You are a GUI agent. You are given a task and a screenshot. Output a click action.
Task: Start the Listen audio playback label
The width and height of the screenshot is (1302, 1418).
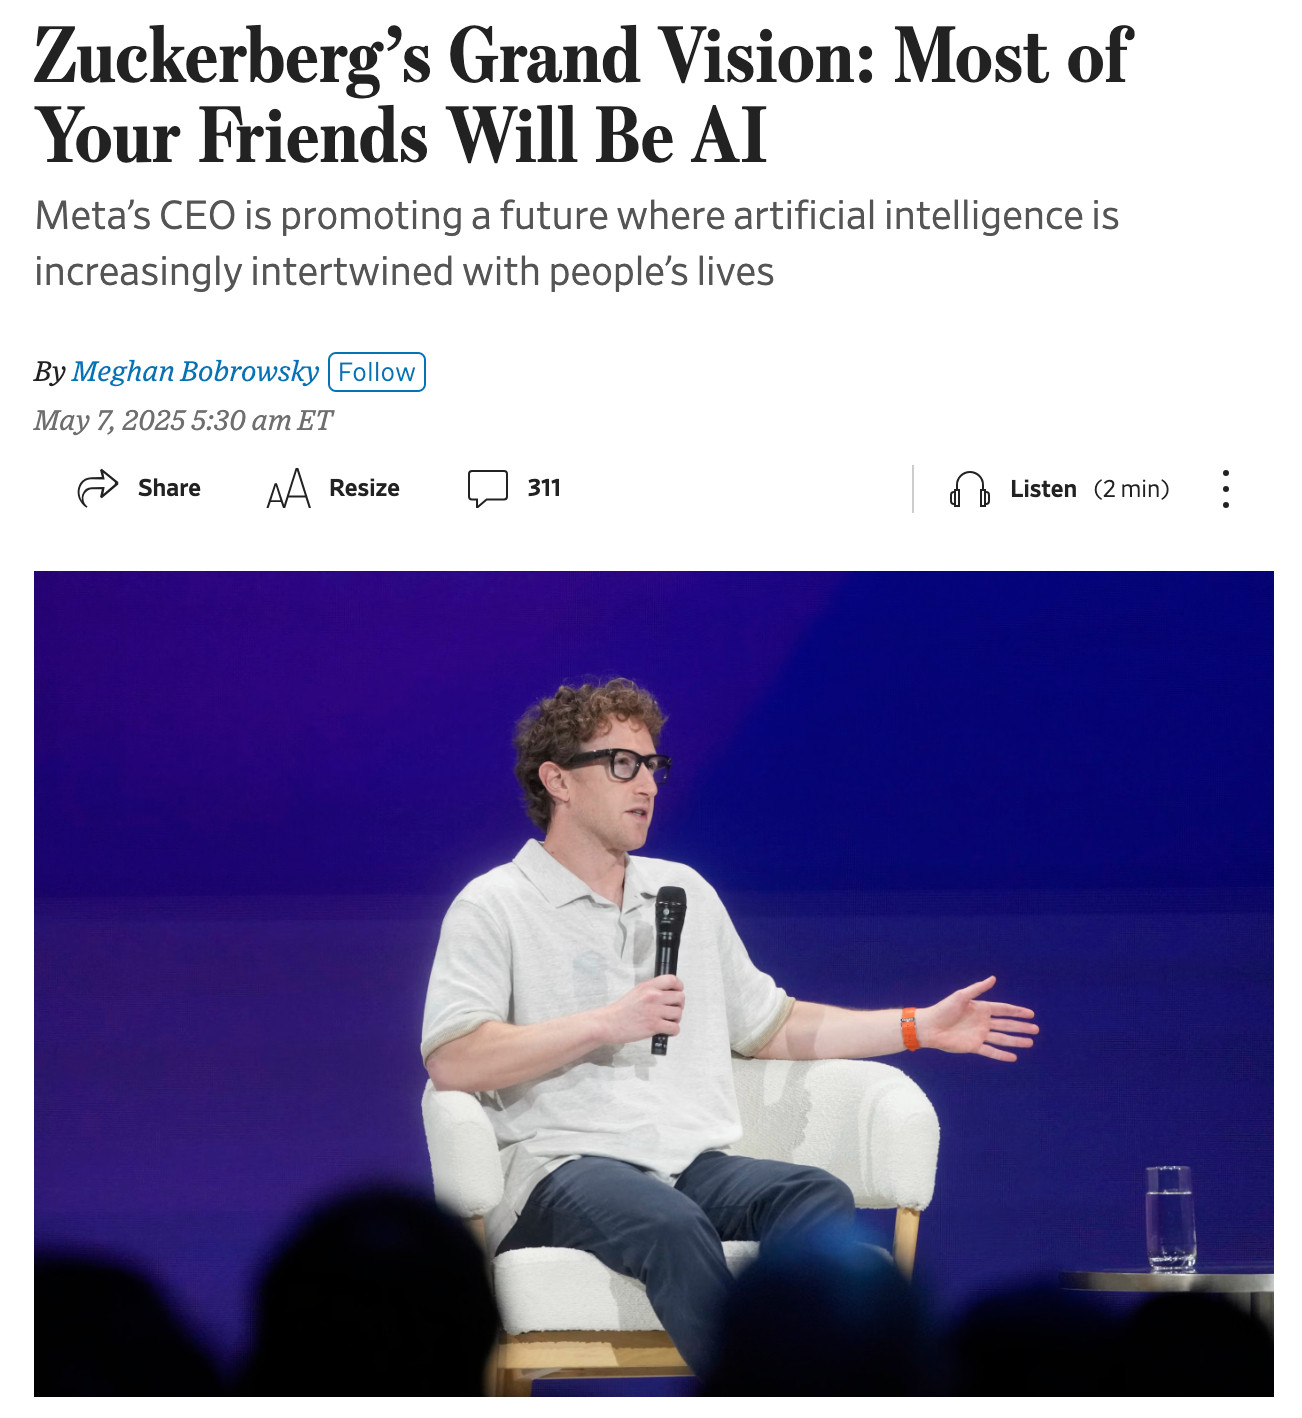point(1043,489)
